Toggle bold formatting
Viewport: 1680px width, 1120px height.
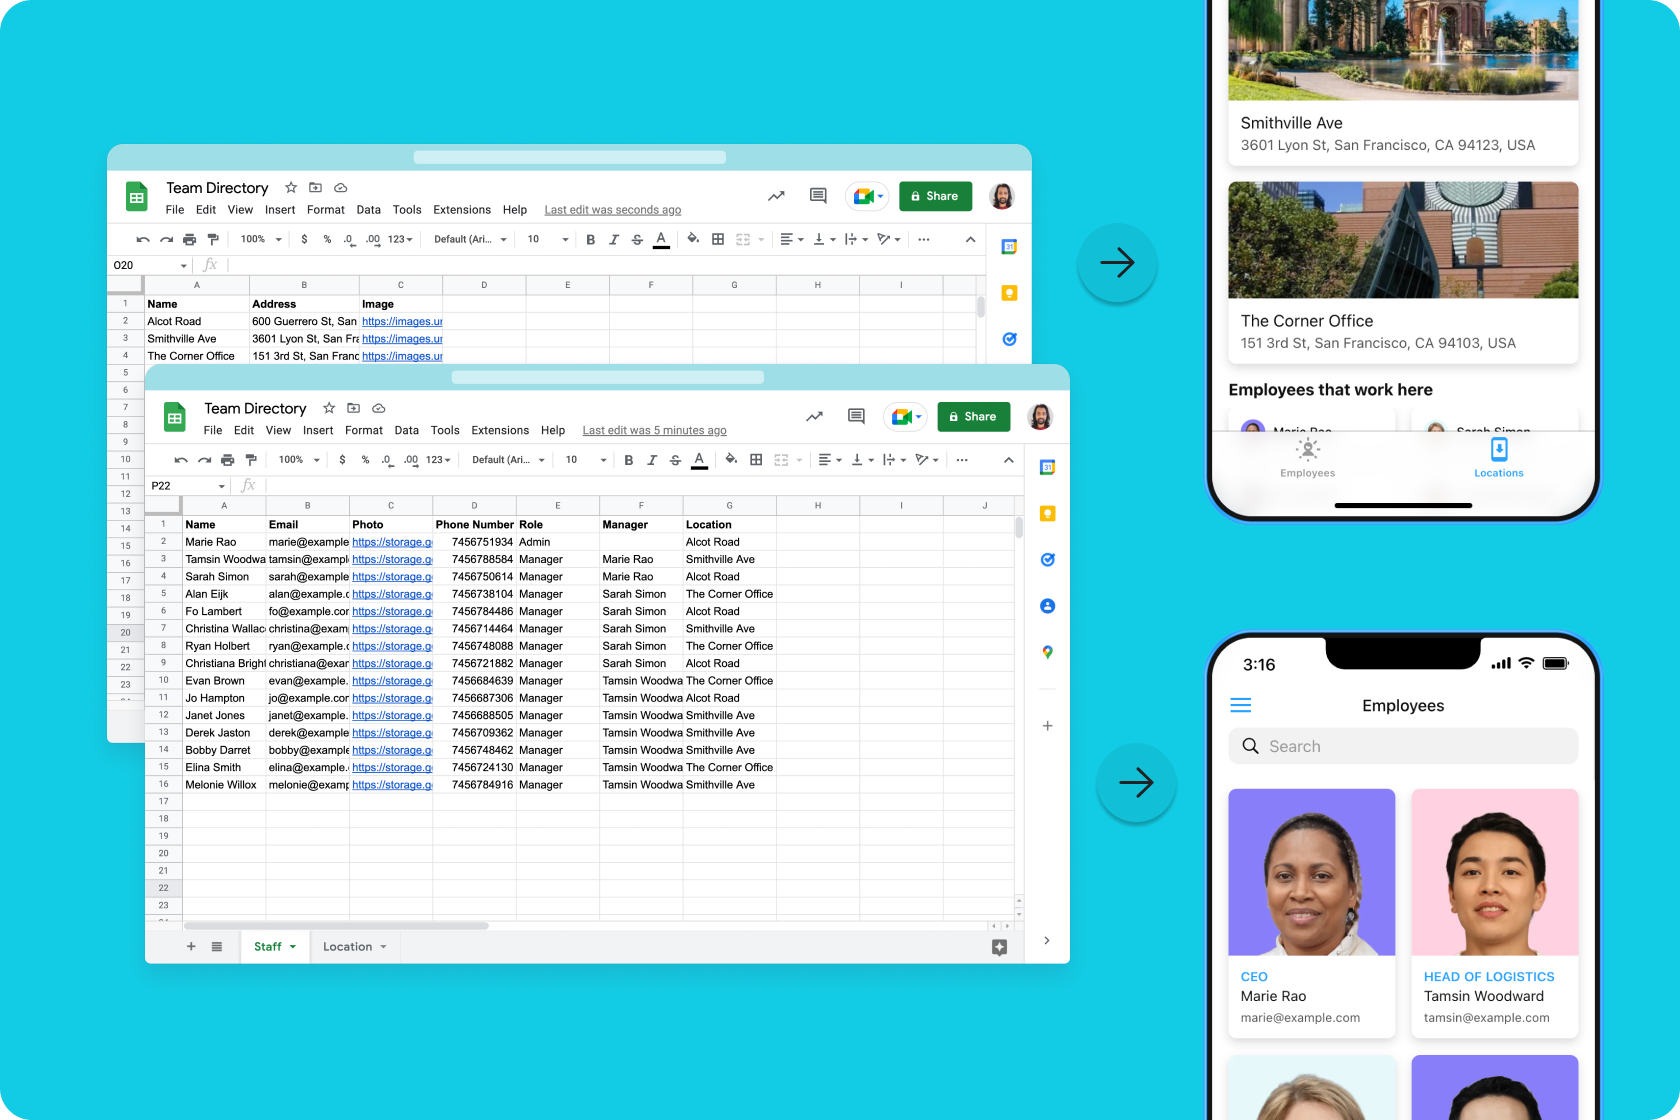click(628, 460)
